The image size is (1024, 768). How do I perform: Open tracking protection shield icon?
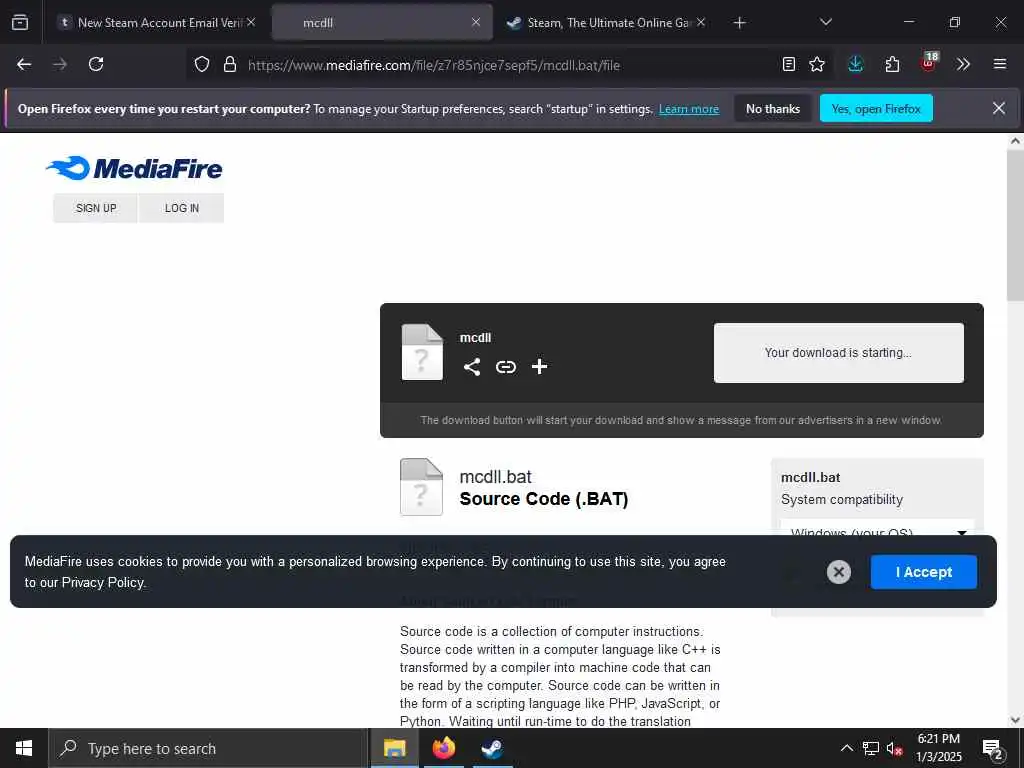[202, 64]
